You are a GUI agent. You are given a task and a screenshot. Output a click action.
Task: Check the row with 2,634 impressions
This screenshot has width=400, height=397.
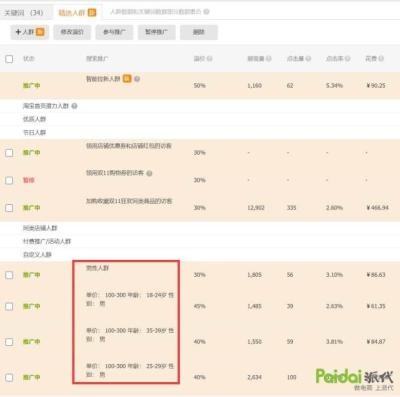[9, 377]
